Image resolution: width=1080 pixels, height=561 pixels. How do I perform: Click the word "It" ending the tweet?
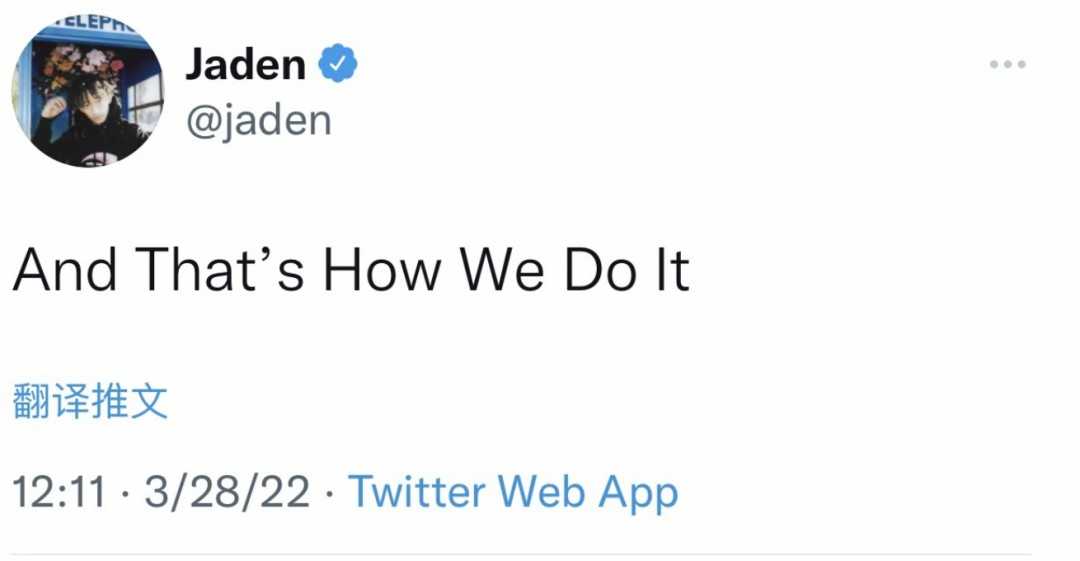pos(672,269)
